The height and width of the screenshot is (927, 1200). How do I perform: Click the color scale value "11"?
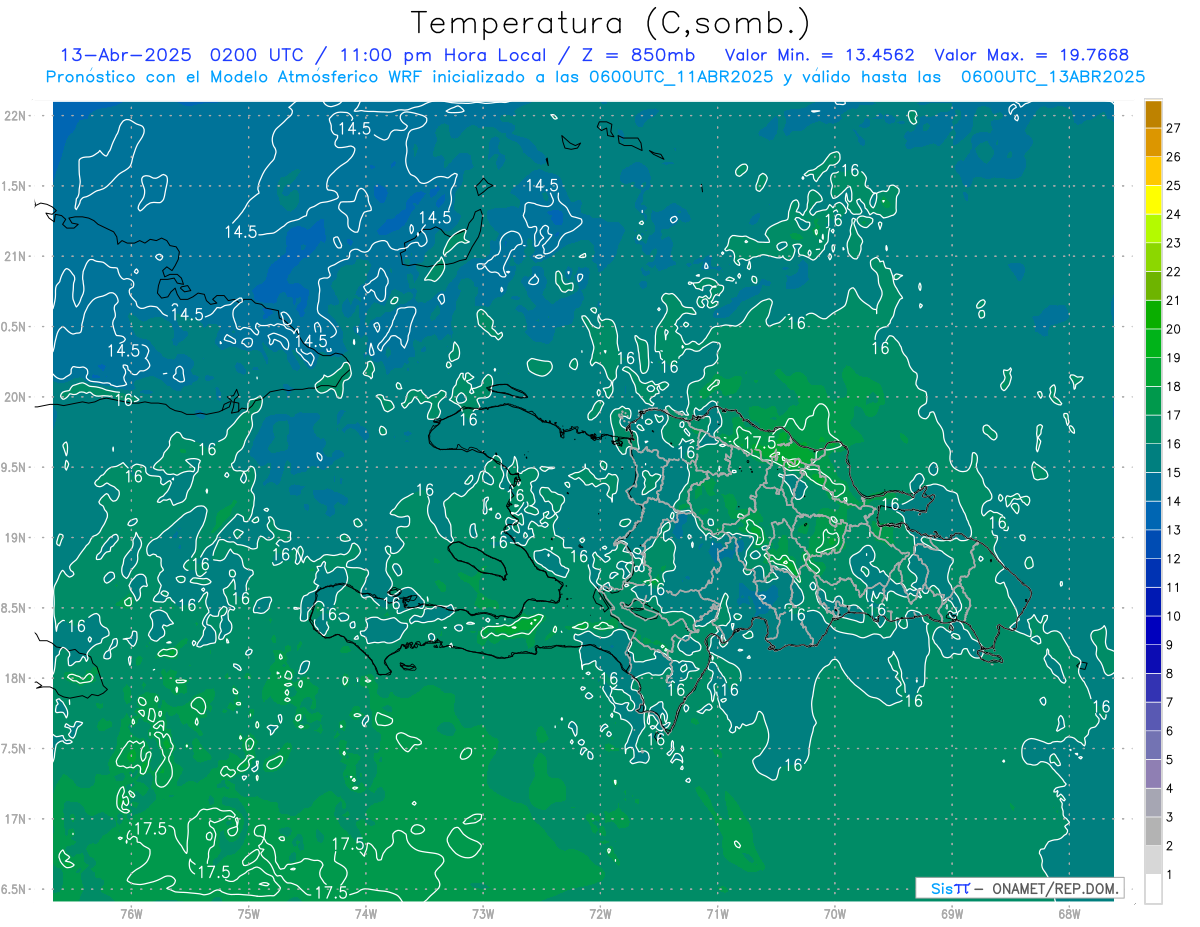(1174, 588)
